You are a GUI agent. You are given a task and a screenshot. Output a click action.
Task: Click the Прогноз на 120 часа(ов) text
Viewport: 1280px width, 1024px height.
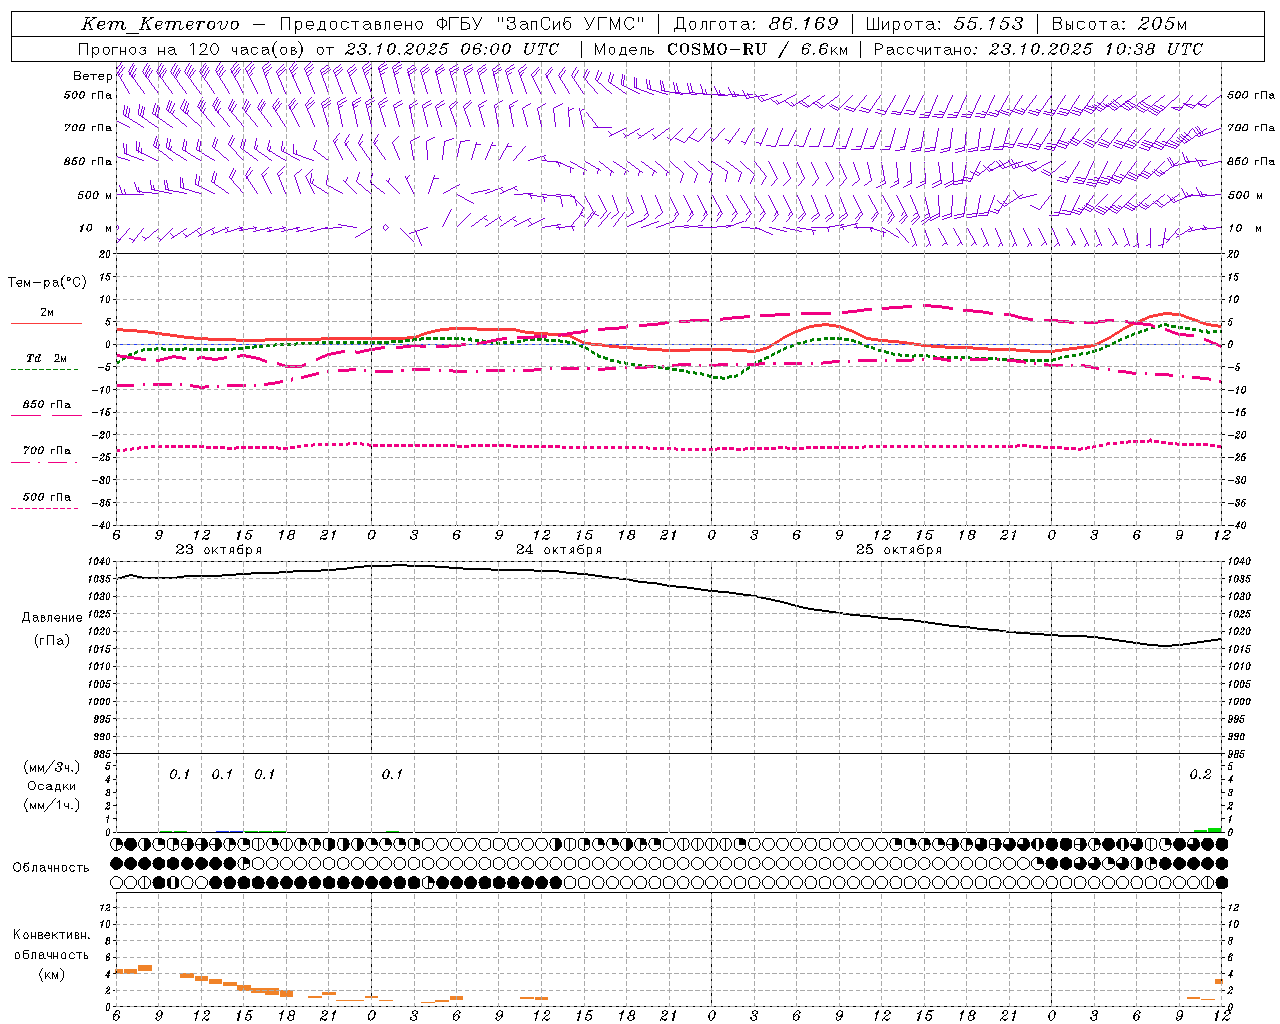(x=192, y=49)
